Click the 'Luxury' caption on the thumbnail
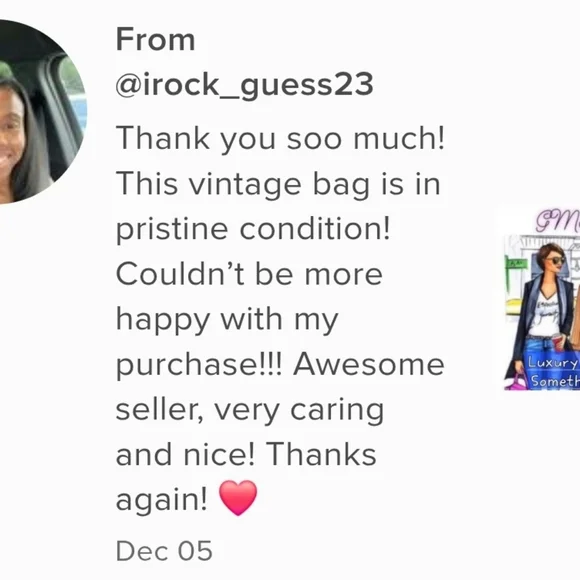 pyautogui.click(x=553, y=363)
